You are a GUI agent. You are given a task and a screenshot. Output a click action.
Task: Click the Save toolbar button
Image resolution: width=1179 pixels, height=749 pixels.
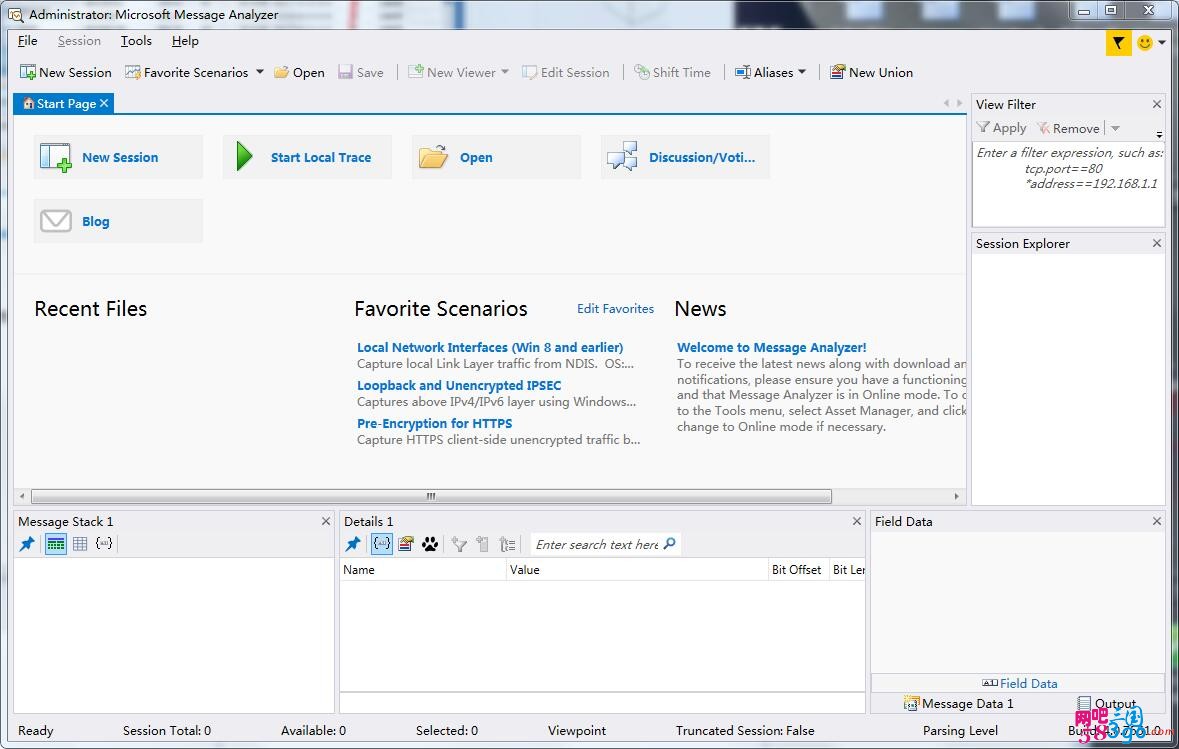(x=361, y=72)
